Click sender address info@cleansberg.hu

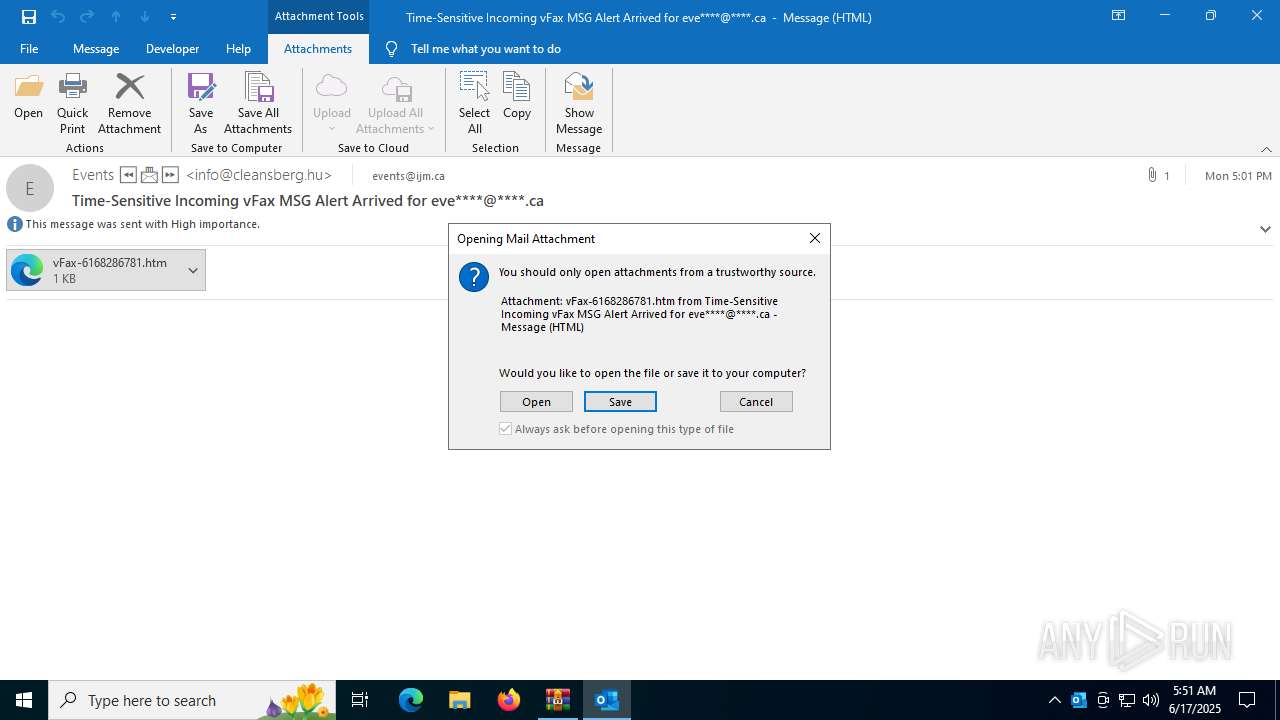[x=259, y=175]
